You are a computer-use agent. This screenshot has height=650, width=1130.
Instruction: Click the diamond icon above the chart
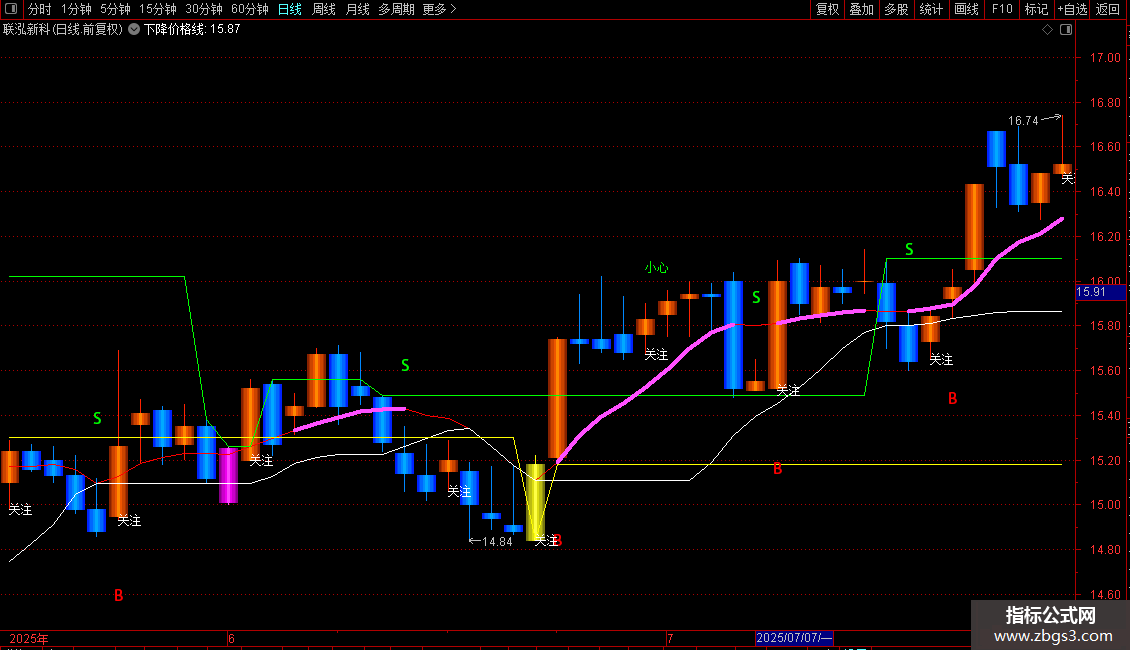pos(1047,30)
